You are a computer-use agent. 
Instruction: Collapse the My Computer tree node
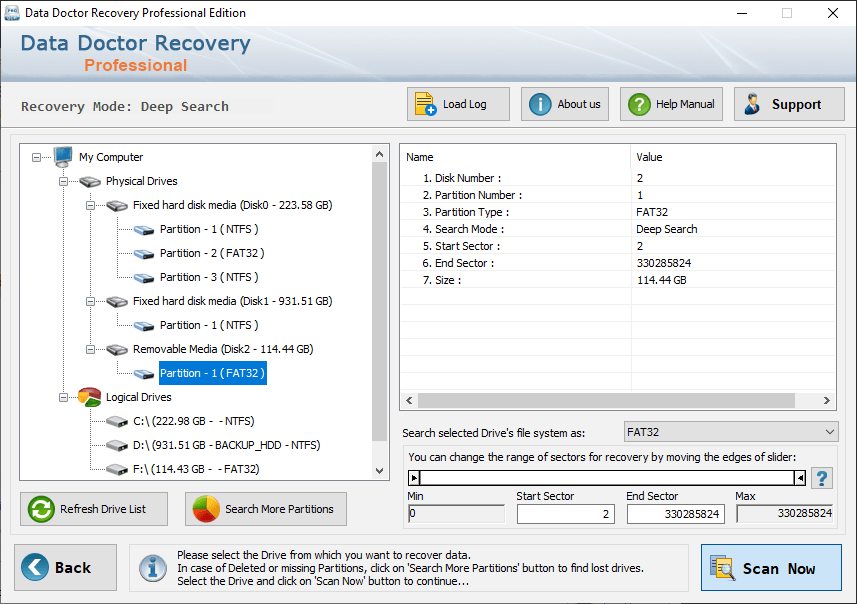pyautogui.click(x=36, y=157)
